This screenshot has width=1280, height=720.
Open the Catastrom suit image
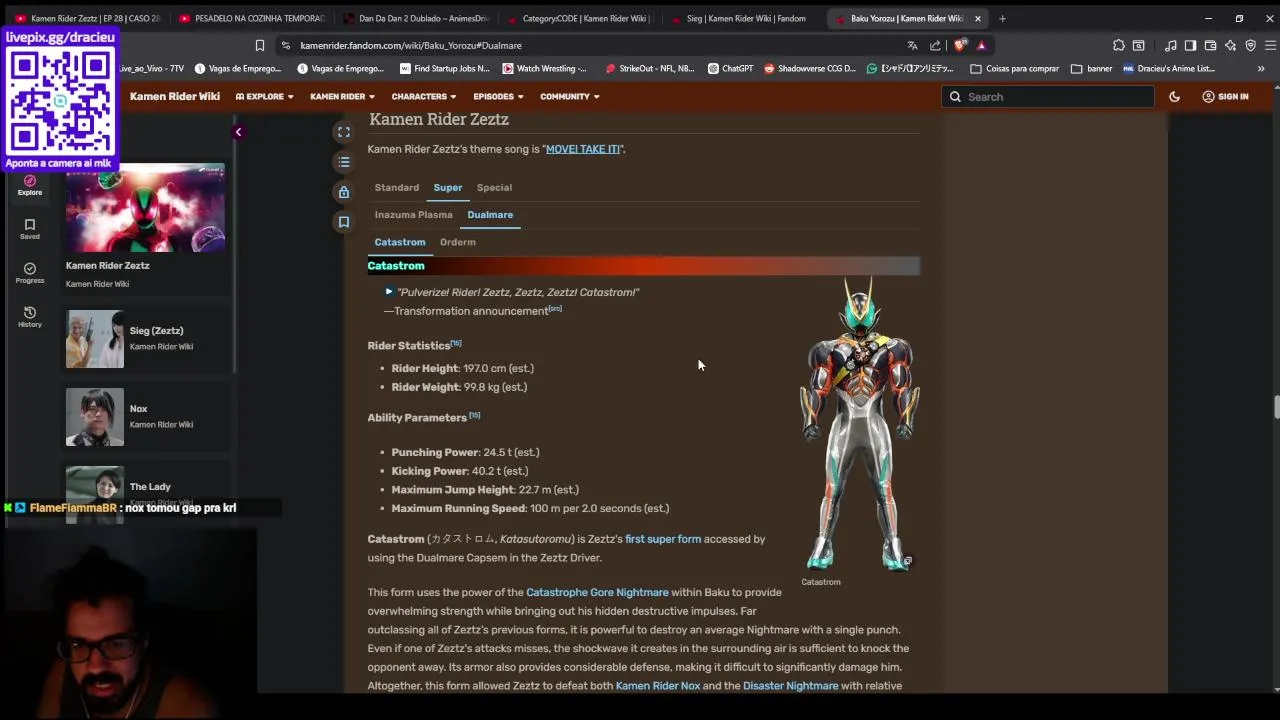pyautogui.click(x=859, y=424)
